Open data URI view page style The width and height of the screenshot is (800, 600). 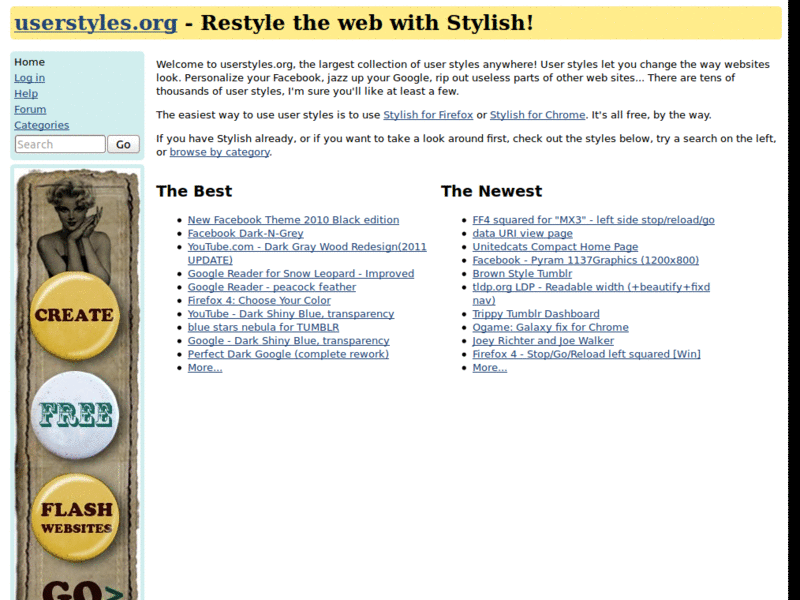tap(522, 234)
